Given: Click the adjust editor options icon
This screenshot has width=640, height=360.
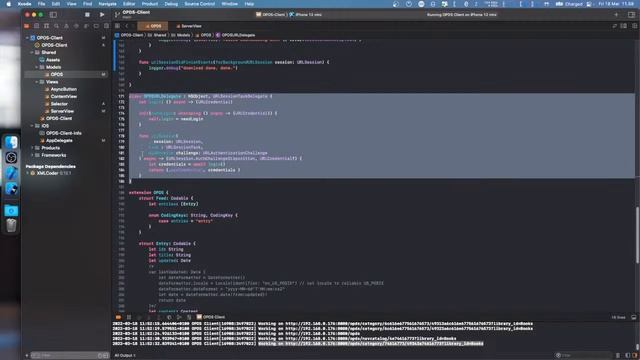Looking at the screenshot, I should [x=623, y=26].
